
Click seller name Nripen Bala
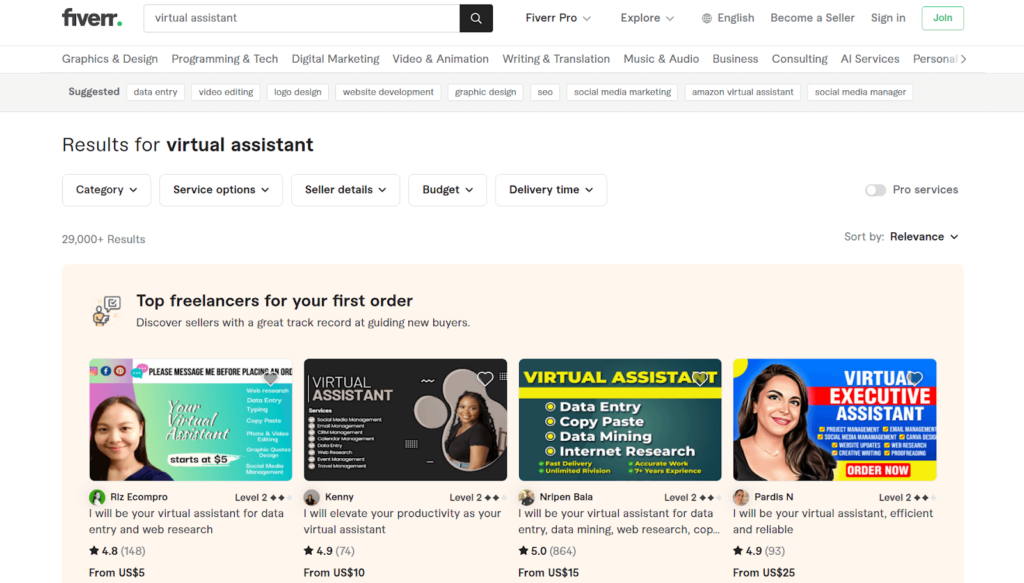[x=566, y=497]
